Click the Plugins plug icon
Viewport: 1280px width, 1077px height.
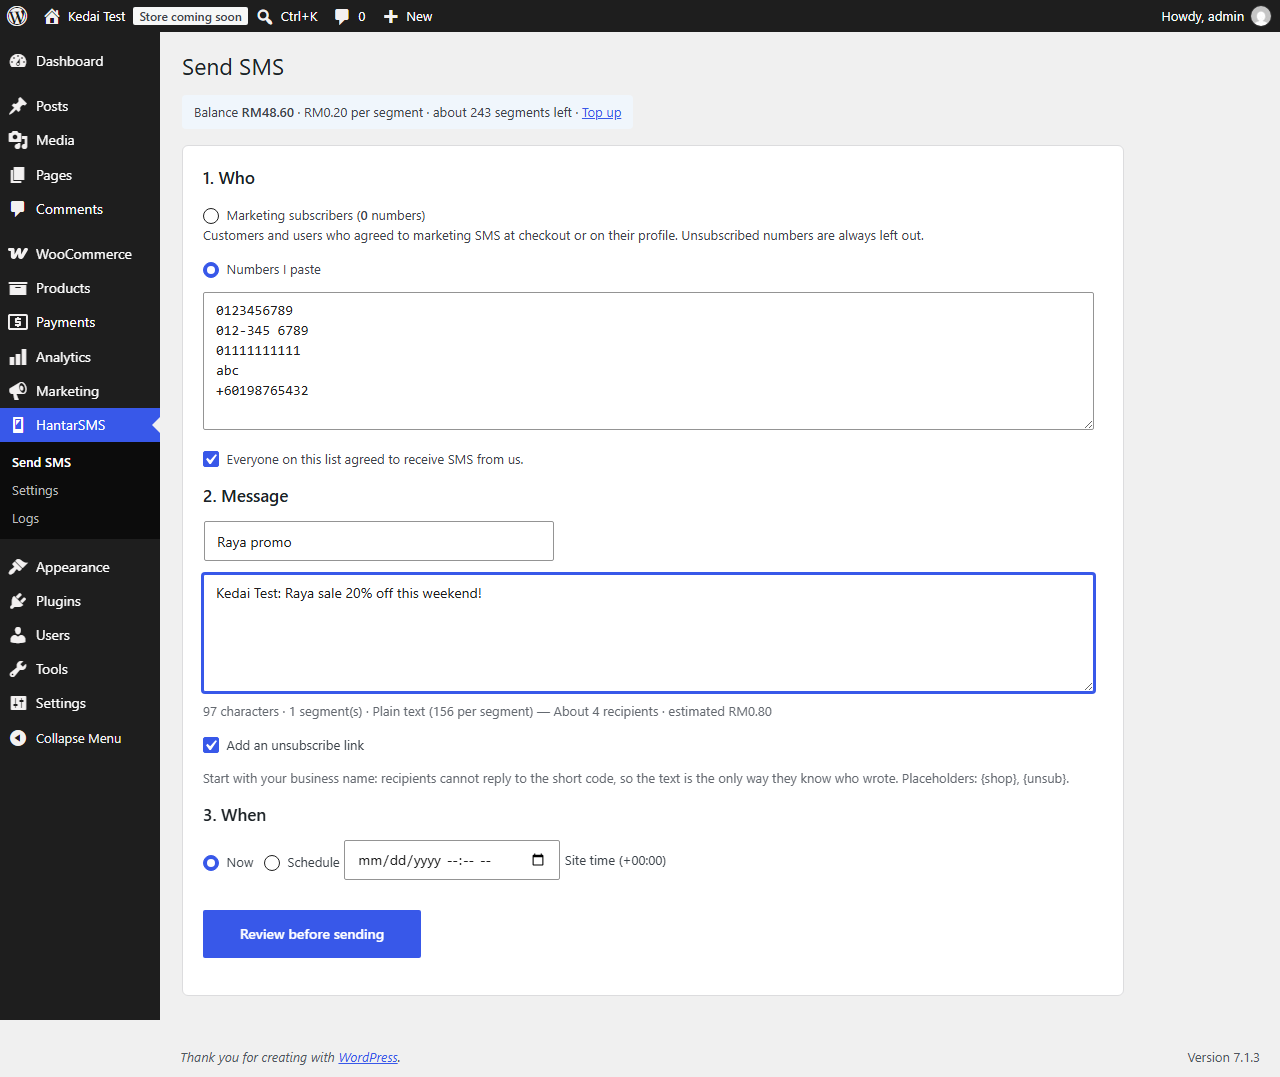[x=18, y=601]
